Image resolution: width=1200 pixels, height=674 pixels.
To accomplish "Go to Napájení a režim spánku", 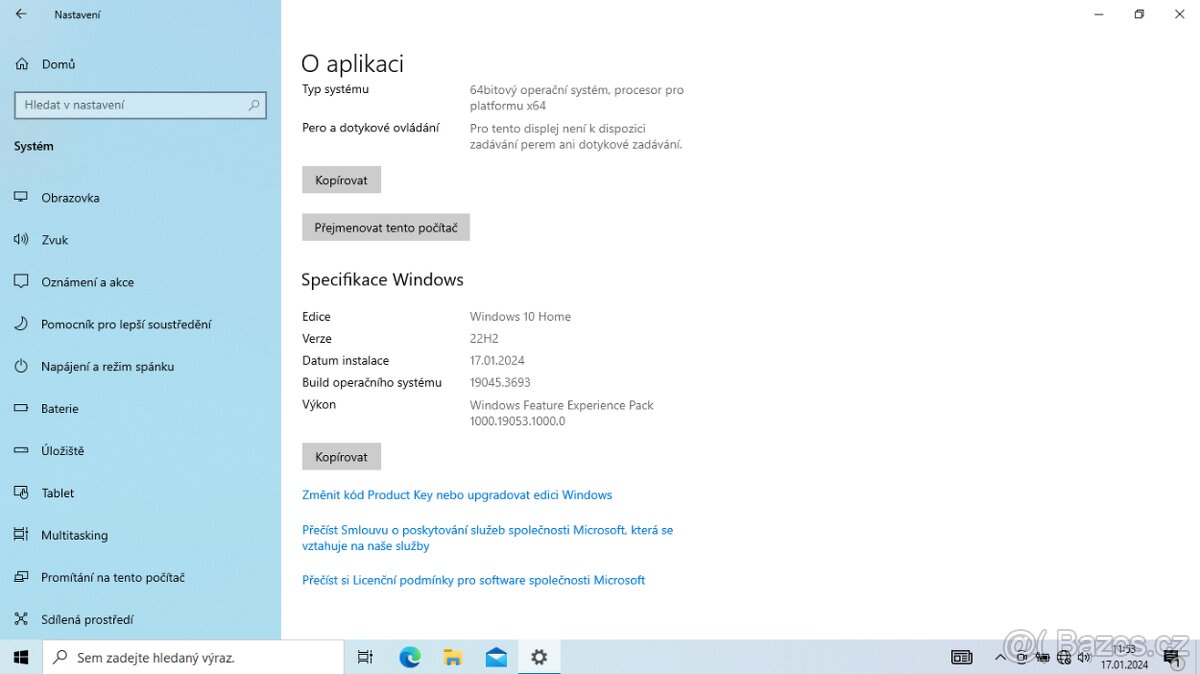I will click(107, 367).
